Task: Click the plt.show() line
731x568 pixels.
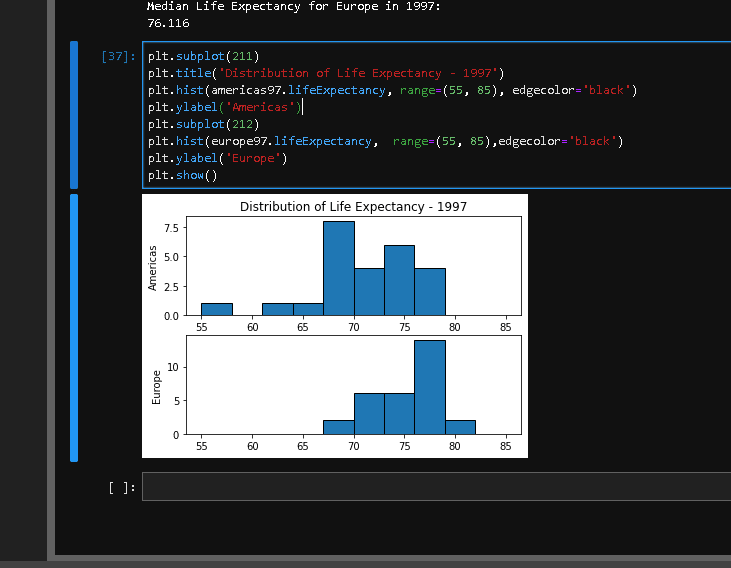Action: tap(182, 175)
